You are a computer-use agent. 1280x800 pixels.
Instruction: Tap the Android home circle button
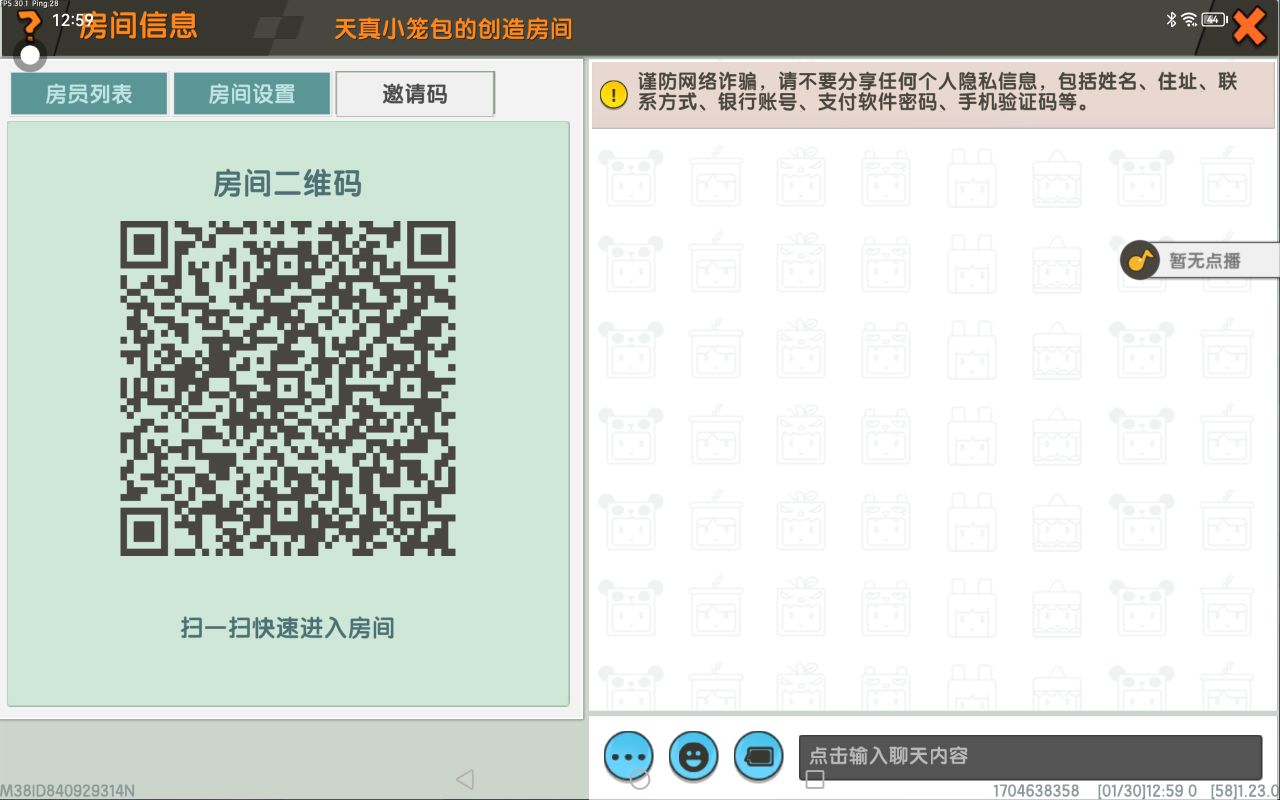(640, 779)
